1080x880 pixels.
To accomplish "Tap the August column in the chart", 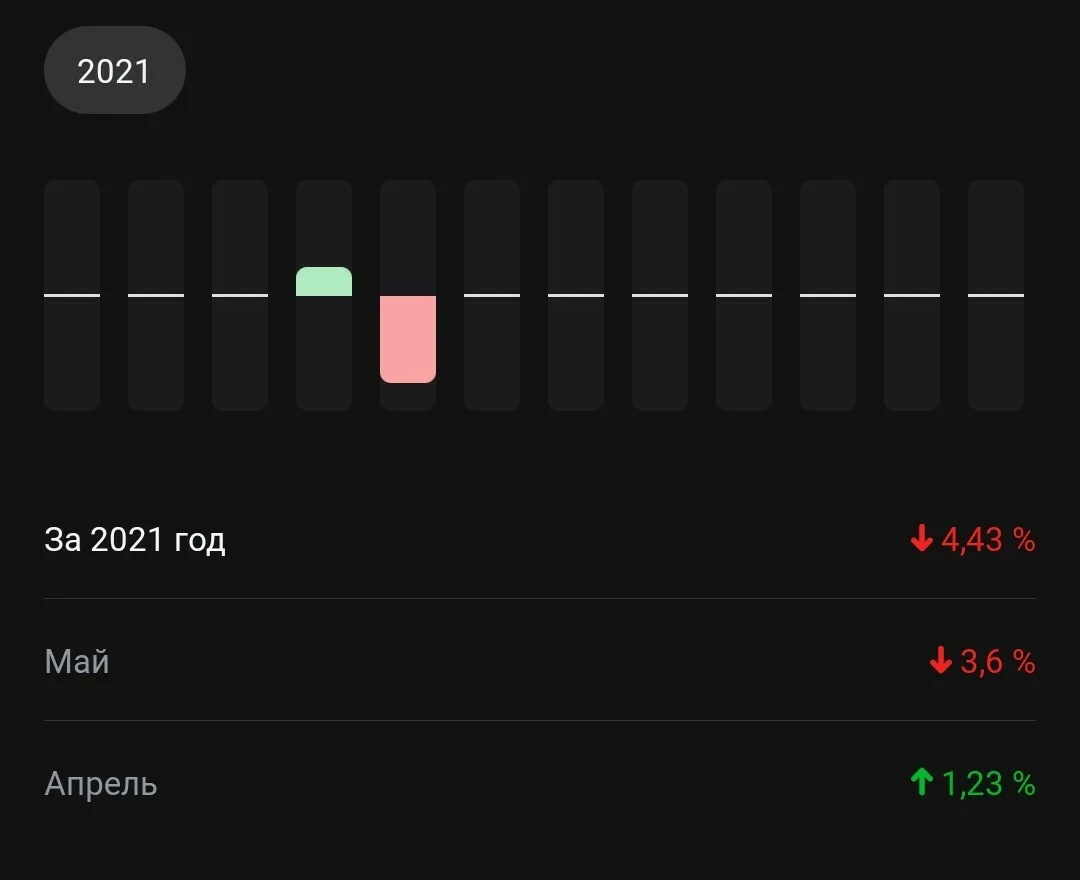I will coord(660,295).
